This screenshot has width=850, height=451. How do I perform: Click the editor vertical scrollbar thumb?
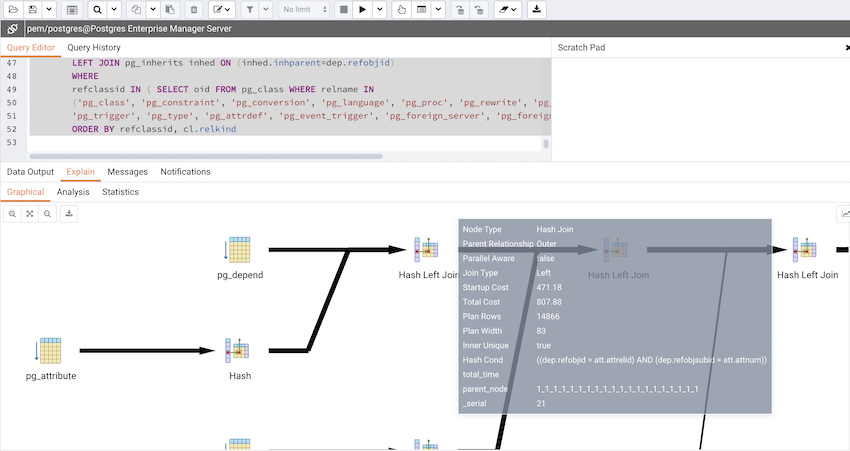546,144
